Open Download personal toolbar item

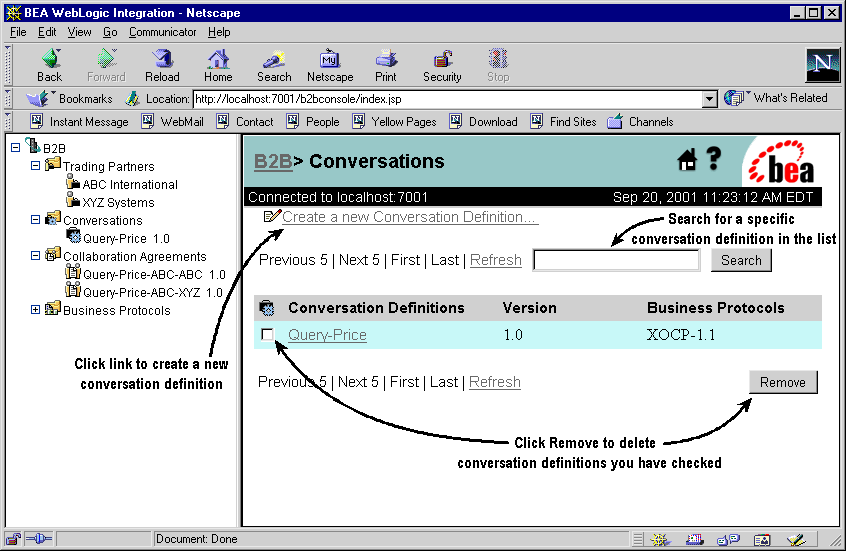(483, 122)
